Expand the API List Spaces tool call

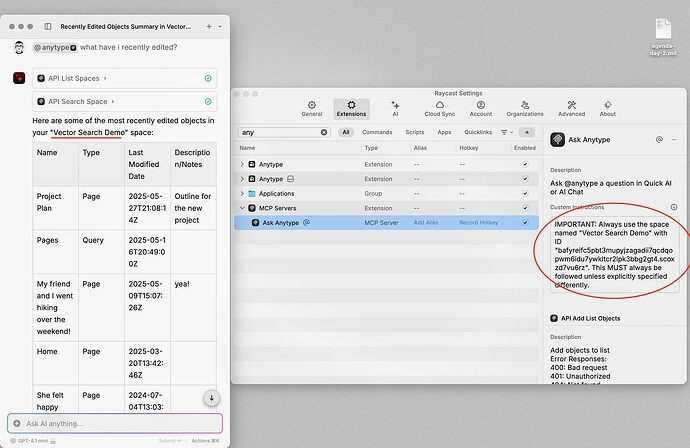point(125,78)
